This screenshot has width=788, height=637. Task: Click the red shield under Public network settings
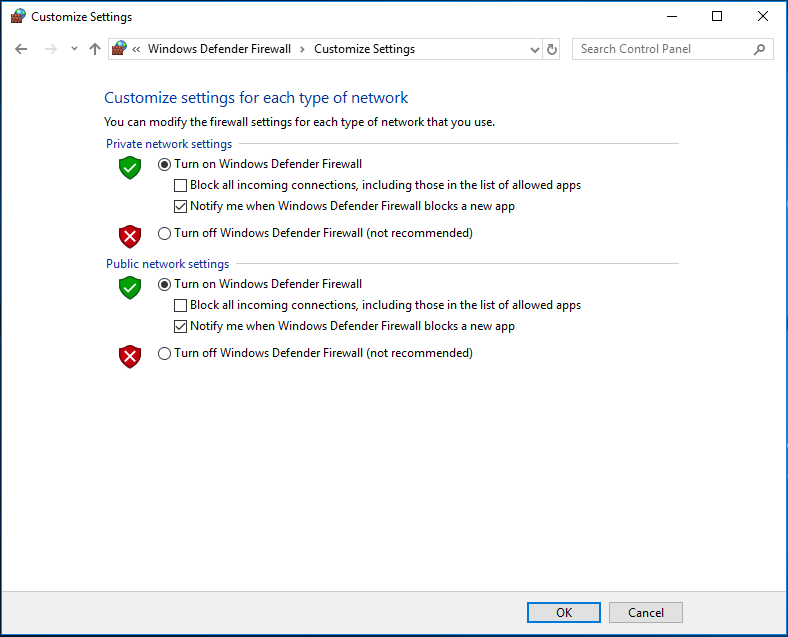pyautogui.click(x=130, y=356)
